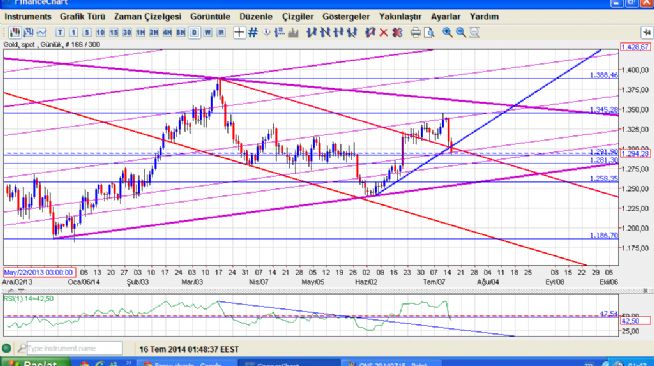654x366 pixels.
Task: Open the Instruments menu
Action: coord(28,17)
